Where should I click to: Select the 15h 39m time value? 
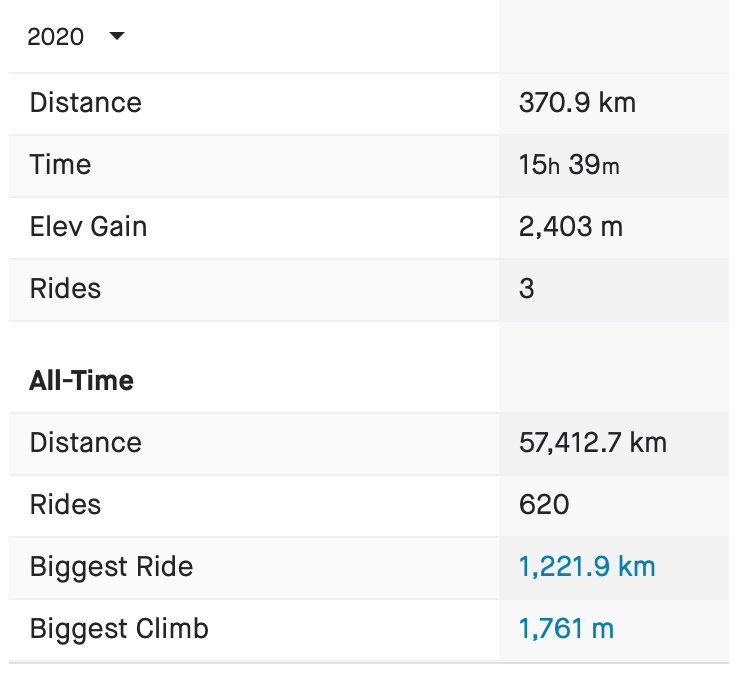coord(569,165)
